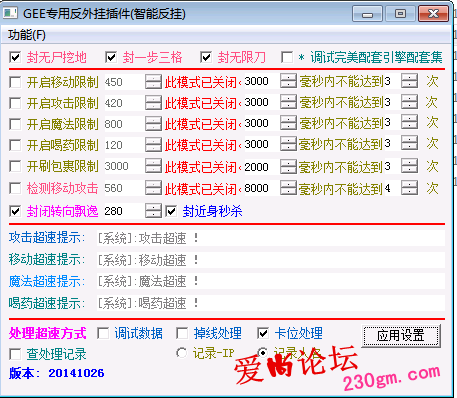Select 记录-IP radio button
The height and width of the screenshot is (398, 457).
point(182,353)
